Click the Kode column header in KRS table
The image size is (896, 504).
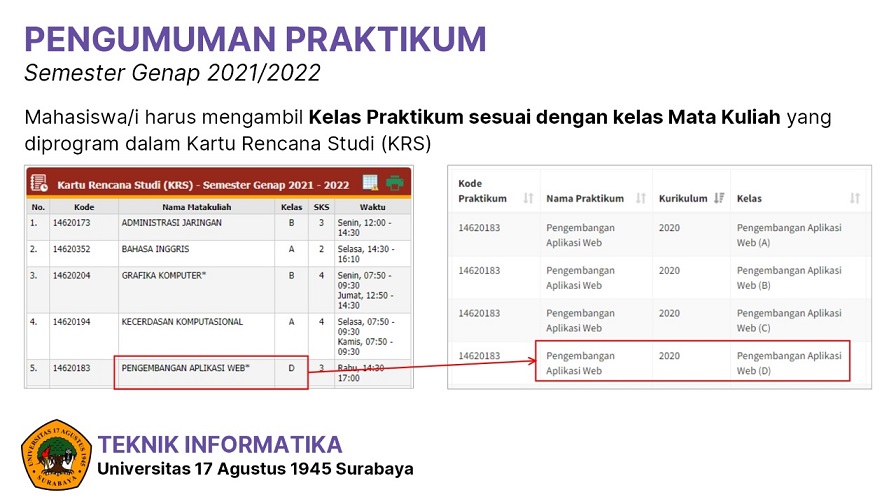(x=84, y=207)
